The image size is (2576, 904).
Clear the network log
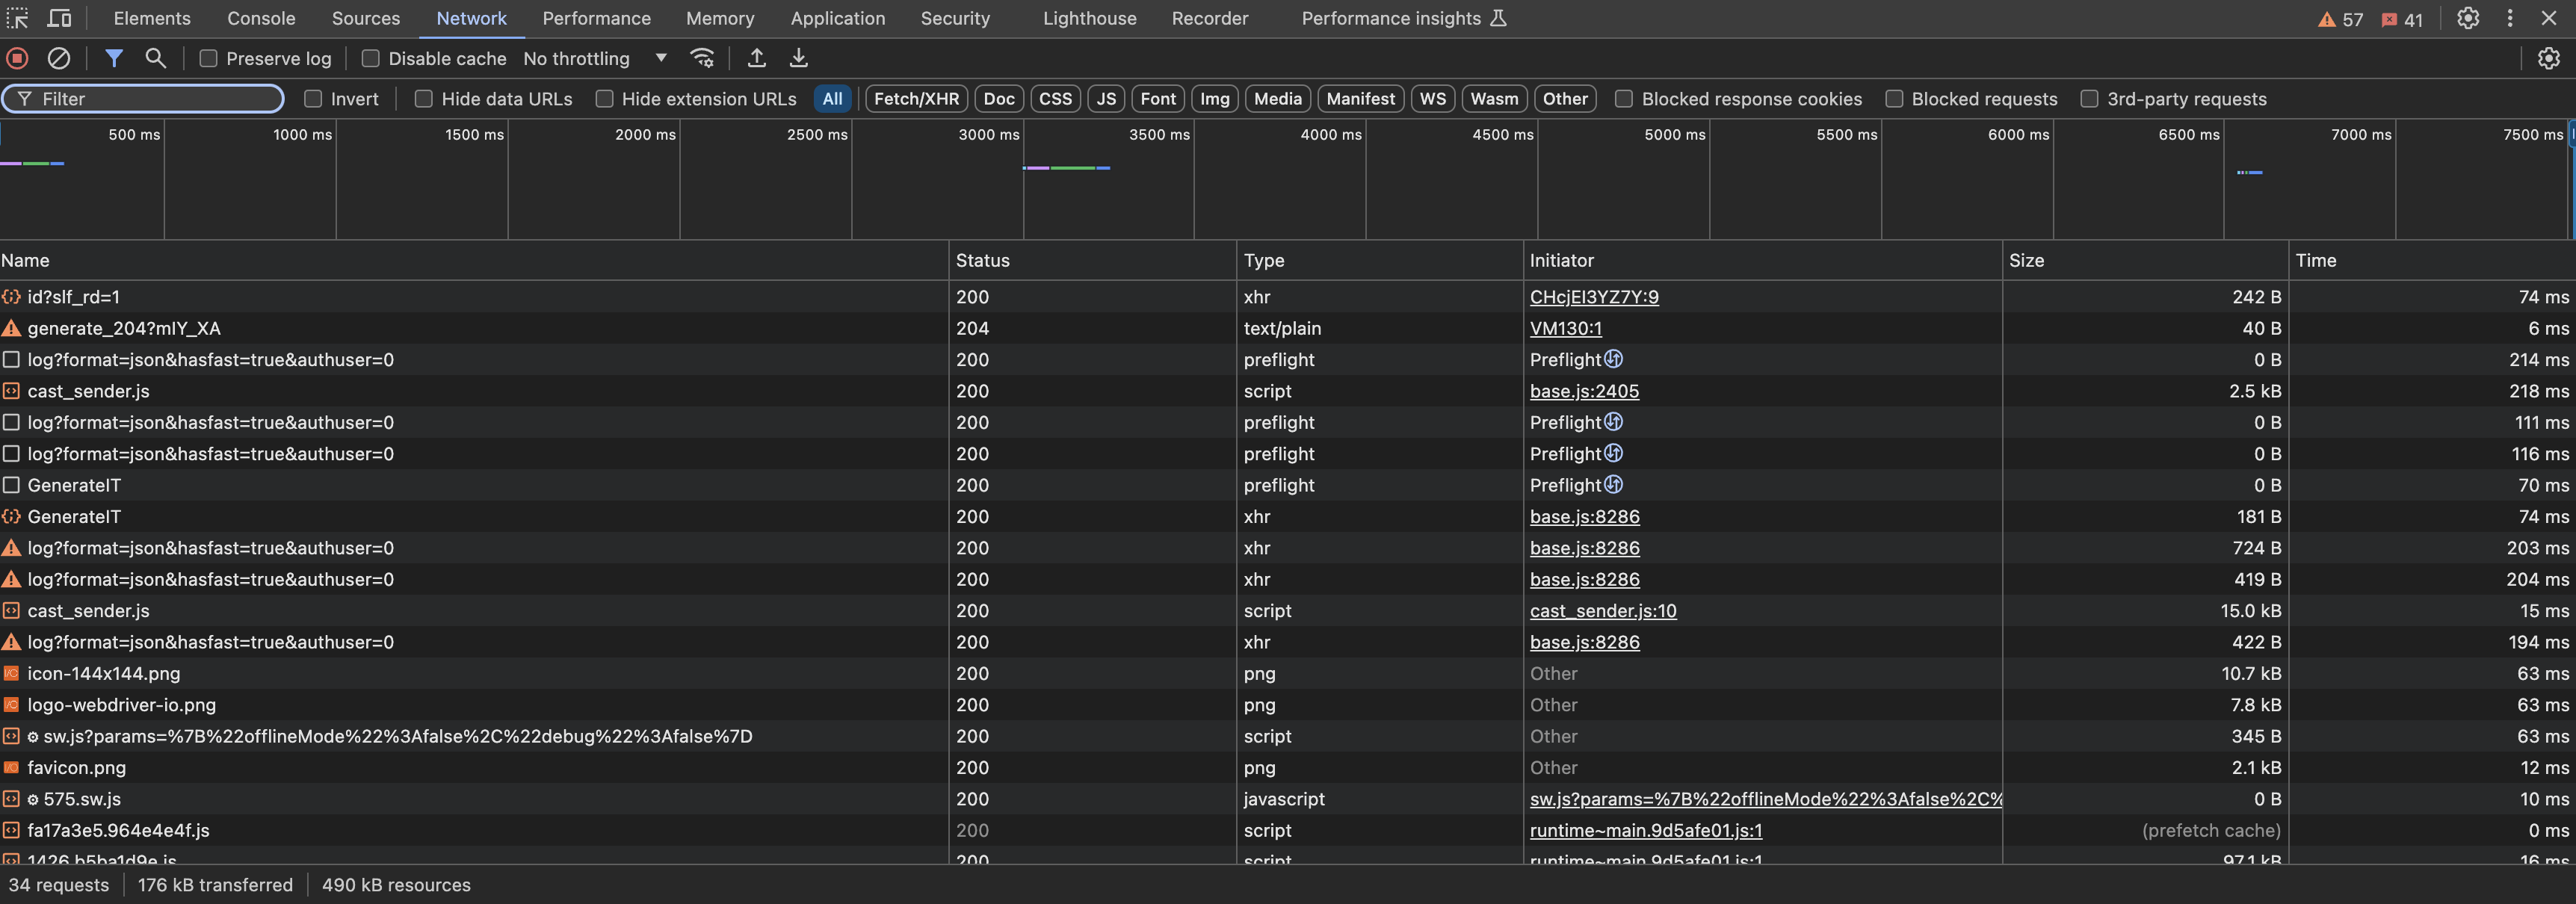pyautogui.click(x=59, y=58)
